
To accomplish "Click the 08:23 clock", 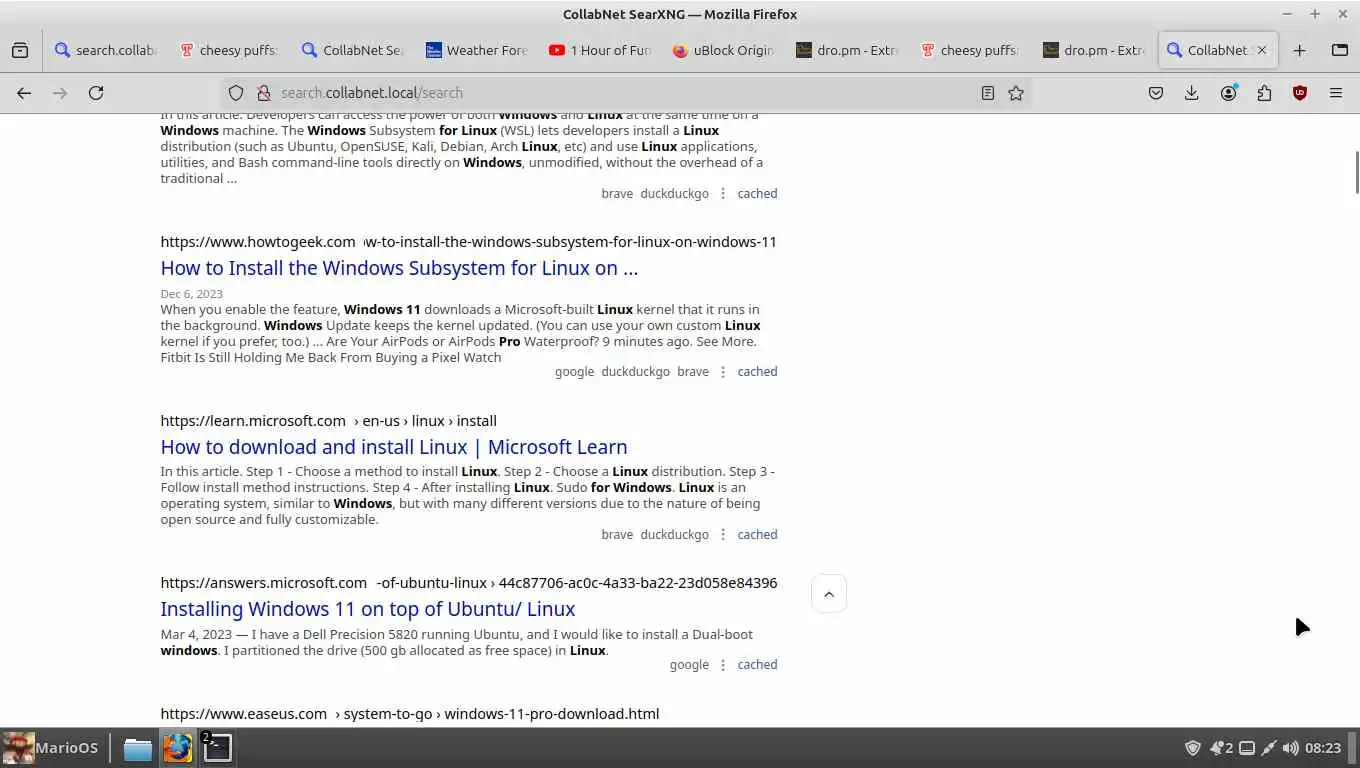I will point(1323,748).
